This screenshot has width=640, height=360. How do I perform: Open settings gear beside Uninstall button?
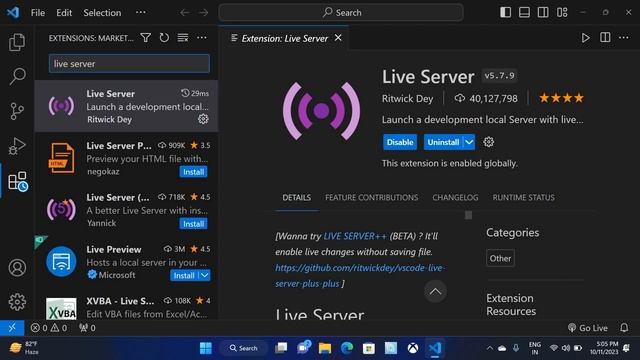tap(489, 142)
